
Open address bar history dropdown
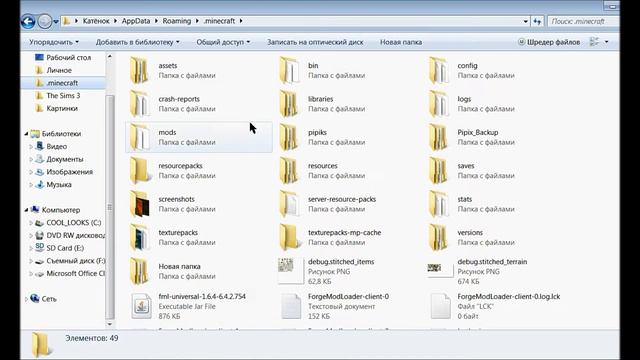pos(526,21)
